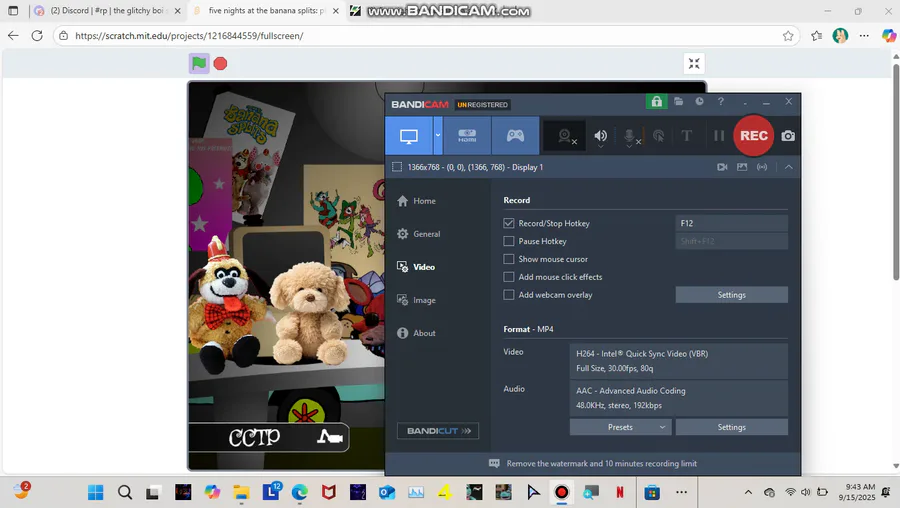The width and height of the screenshot is (900, 508).
Task: Enable Add mouse click effects checkbox
Action: 509,277
